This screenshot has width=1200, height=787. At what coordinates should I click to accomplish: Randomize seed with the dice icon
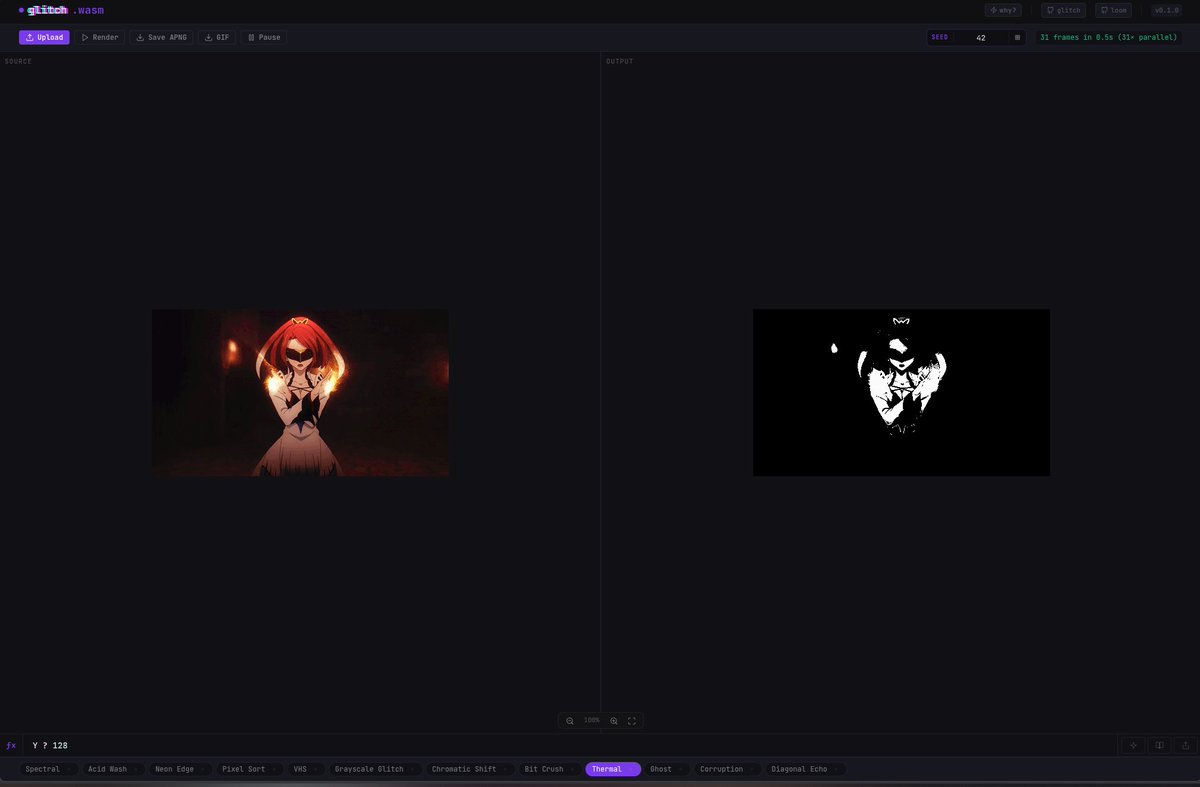coord(1017,37)
